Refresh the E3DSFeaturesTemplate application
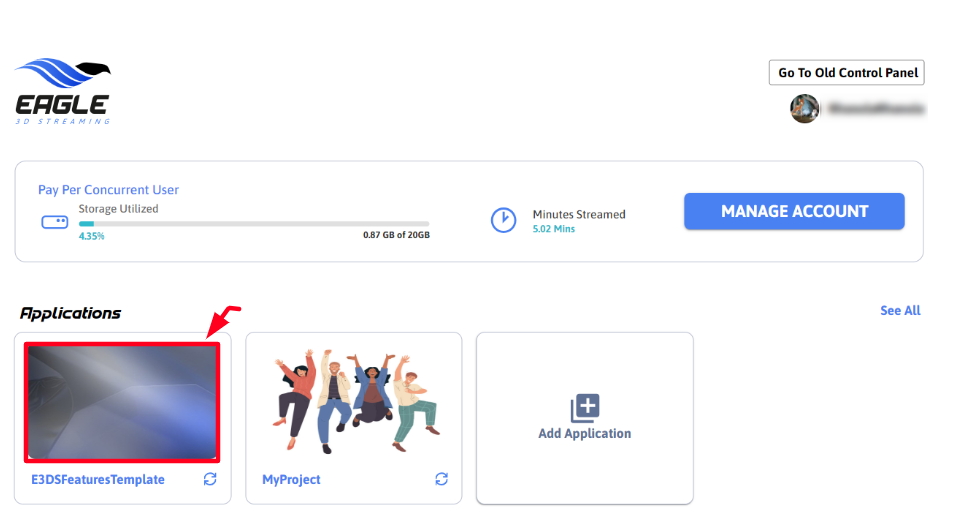Viewport: 956px width, 525px height. pyautogui.click(x=210, y=479)
